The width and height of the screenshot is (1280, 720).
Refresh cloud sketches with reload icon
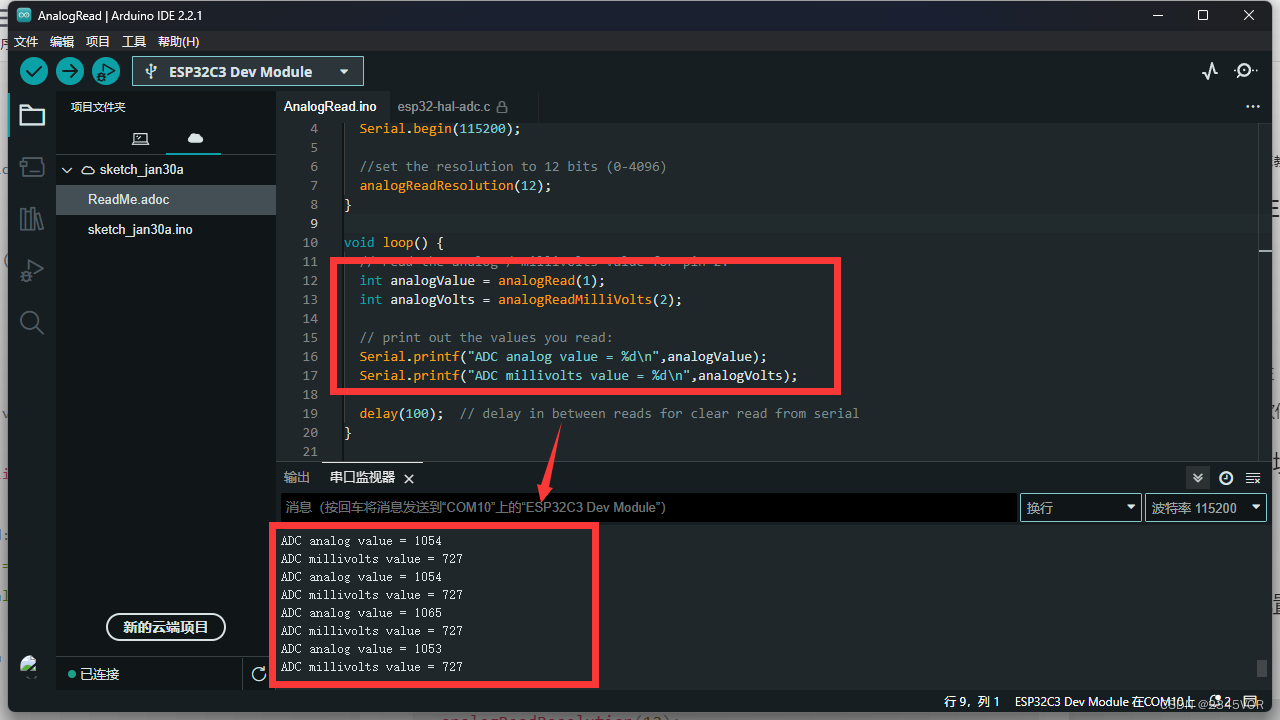click(259, 674)
